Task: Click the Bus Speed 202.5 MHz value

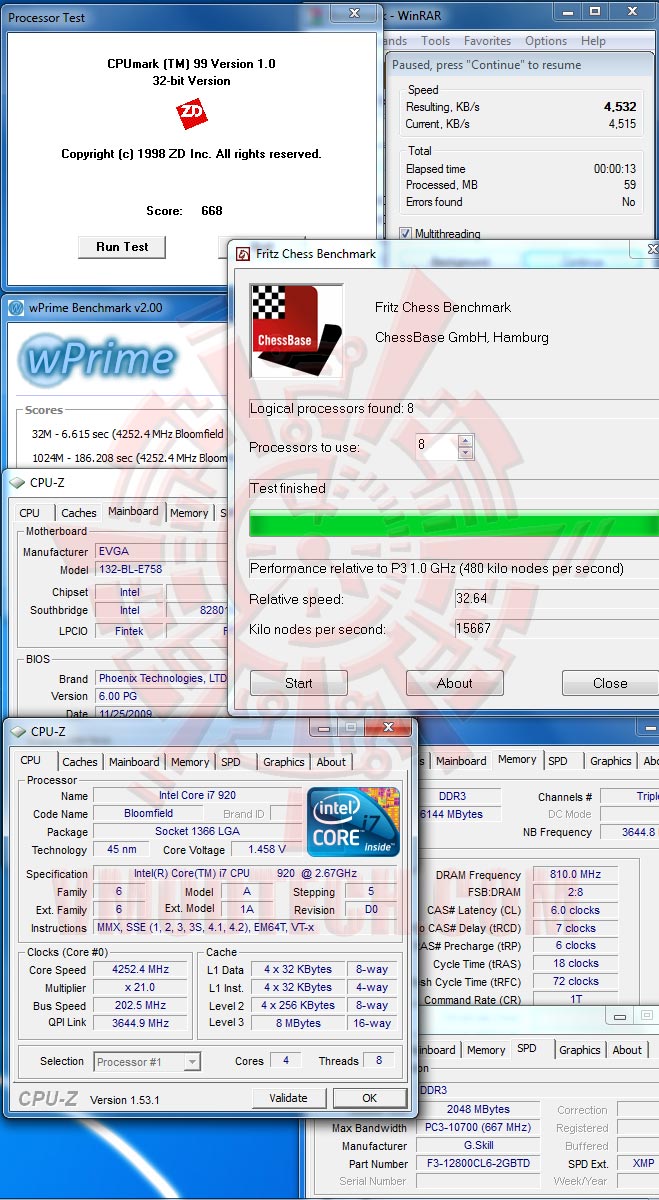Action: [x=141, y=1006]
